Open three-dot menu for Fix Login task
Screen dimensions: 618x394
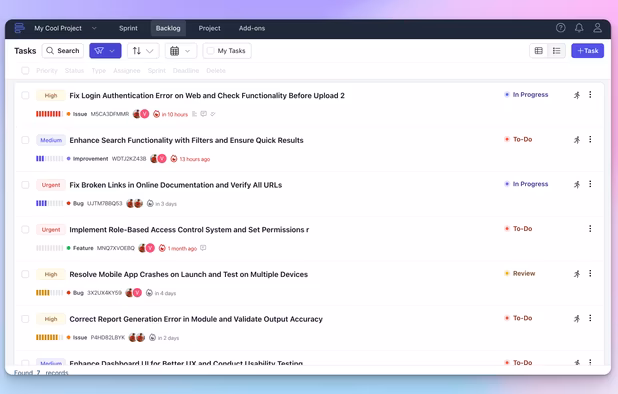click(x=590, y=95)
